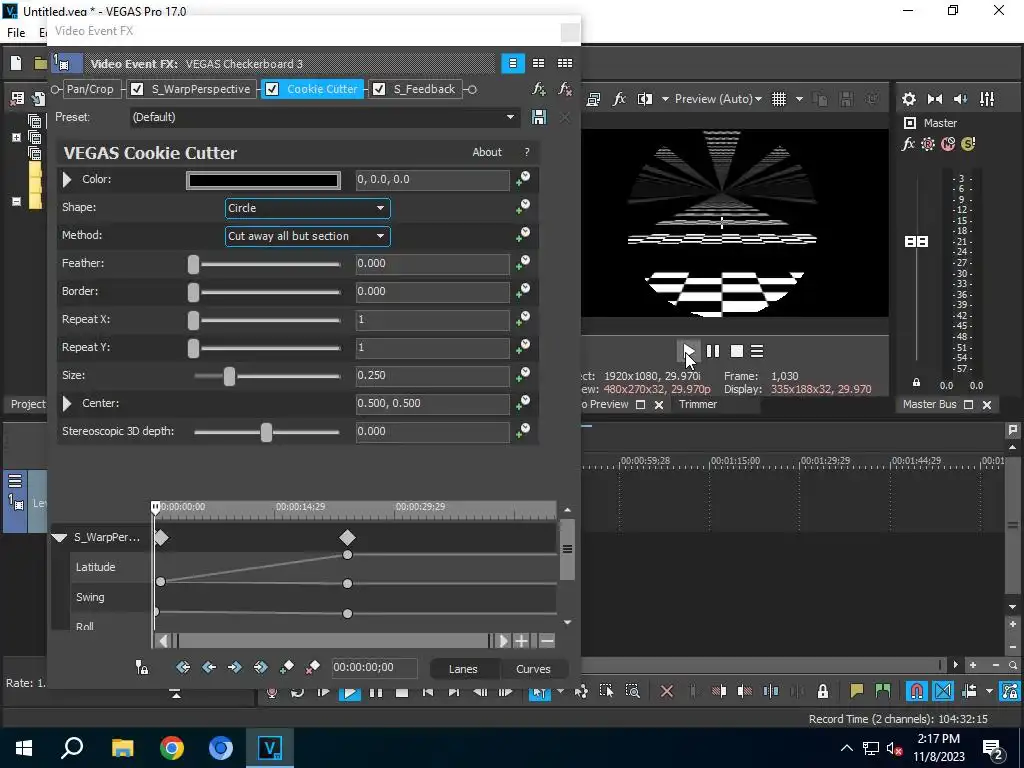Click the Overlays grid icon in preview
1024x768 pixels.
pos(778,99)
